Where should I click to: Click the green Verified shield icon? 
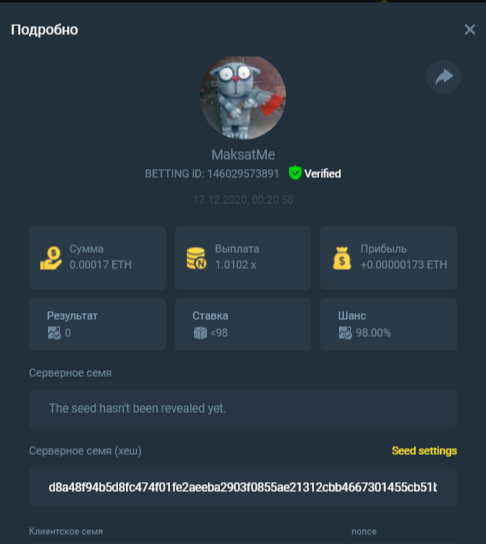295,173
